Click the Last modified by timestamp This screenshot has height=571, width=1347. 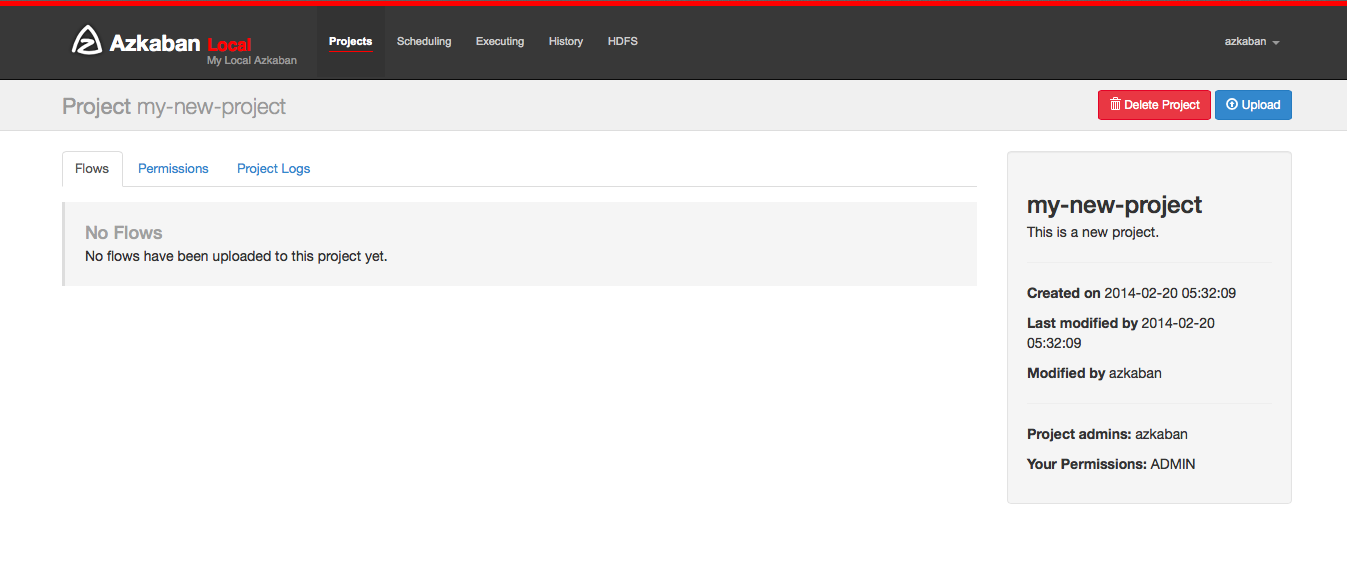coord(1121,333)
